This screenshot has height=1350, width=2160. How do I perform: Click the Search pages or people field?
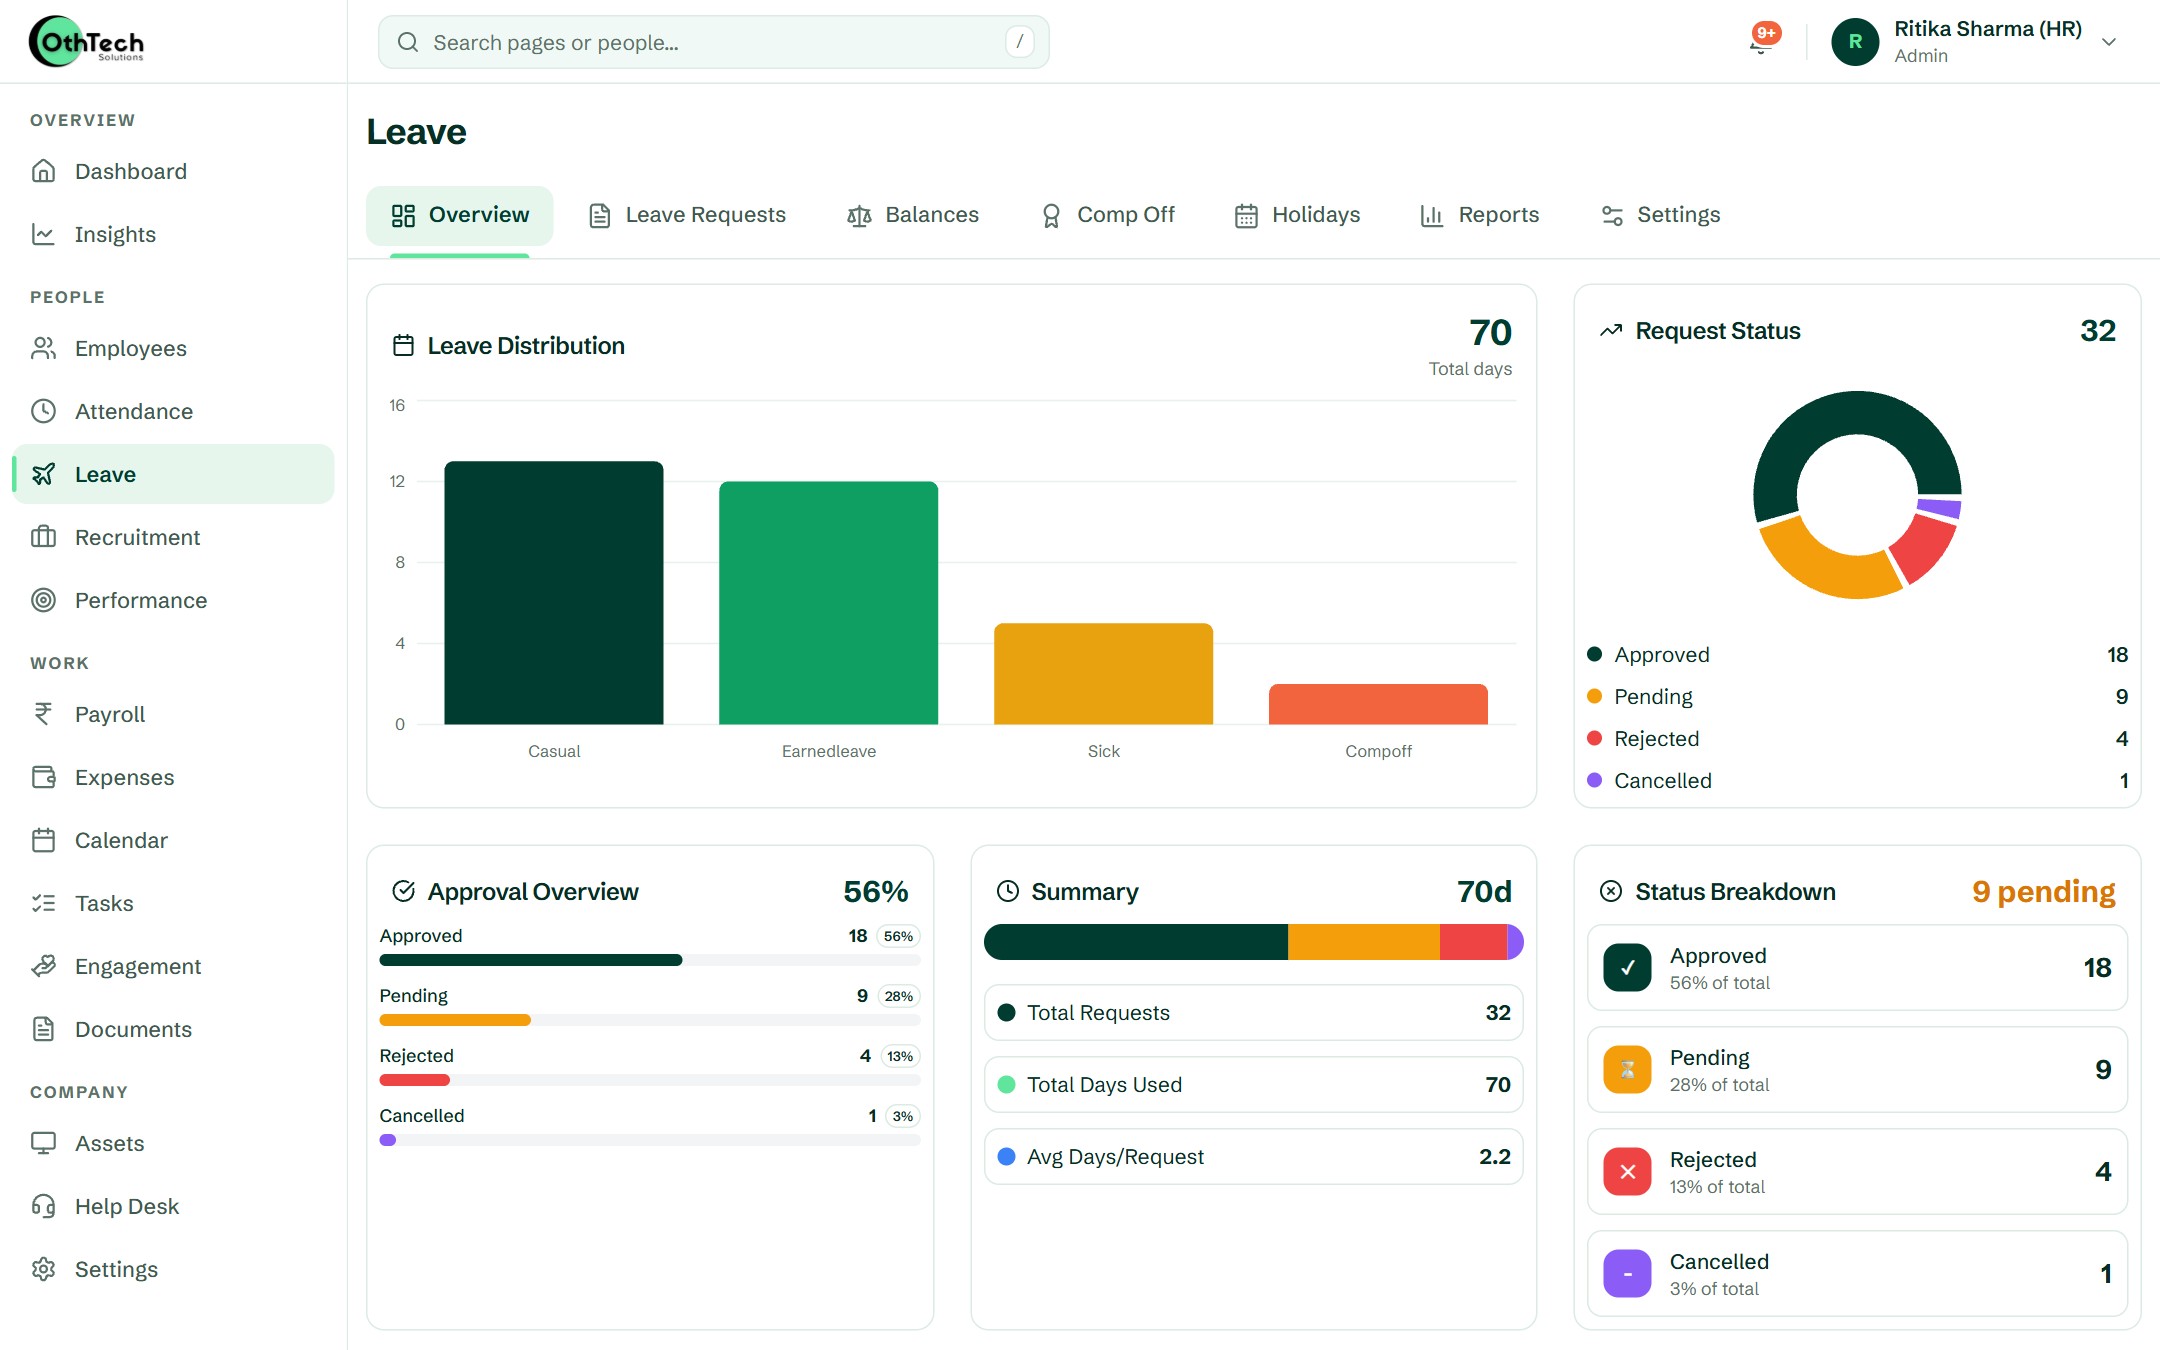click(713, 42)
